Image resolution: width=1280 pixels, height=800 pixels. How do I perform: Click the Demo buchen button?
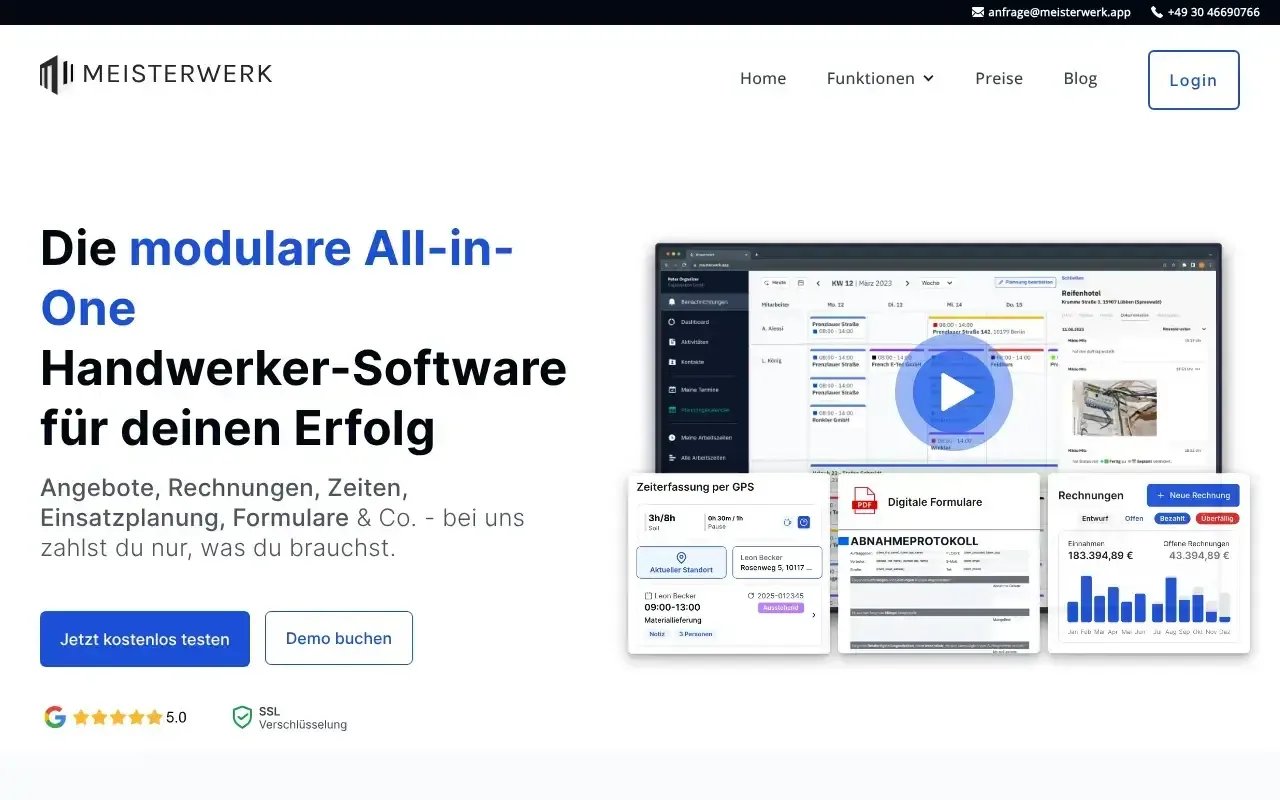click(339, 638)
